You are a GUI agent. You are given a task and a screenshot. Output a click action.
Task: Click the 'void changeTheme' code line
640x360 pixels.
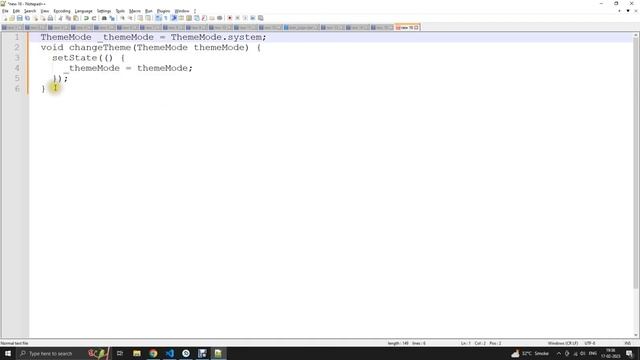click(151, 47)
